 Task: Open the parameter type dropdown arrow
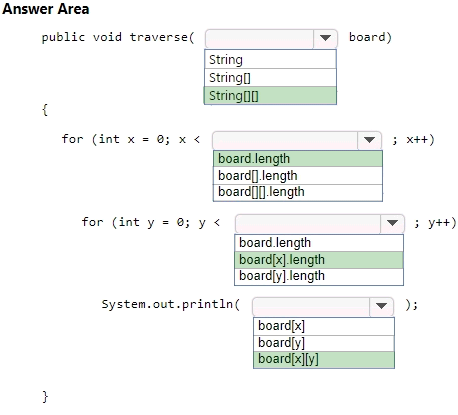point(325,39)
